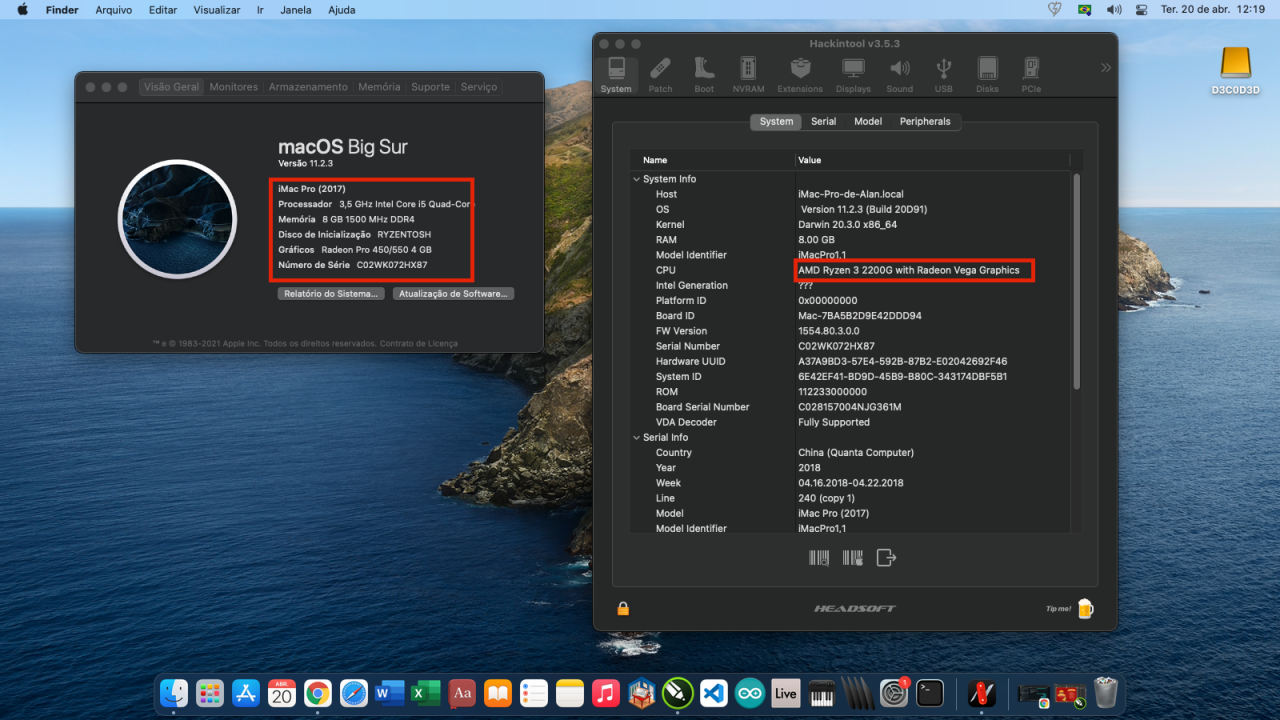Click Atualização de Software button
Image resolution: width=1280 pixels, height=720 pixels.
click(453, 294)
